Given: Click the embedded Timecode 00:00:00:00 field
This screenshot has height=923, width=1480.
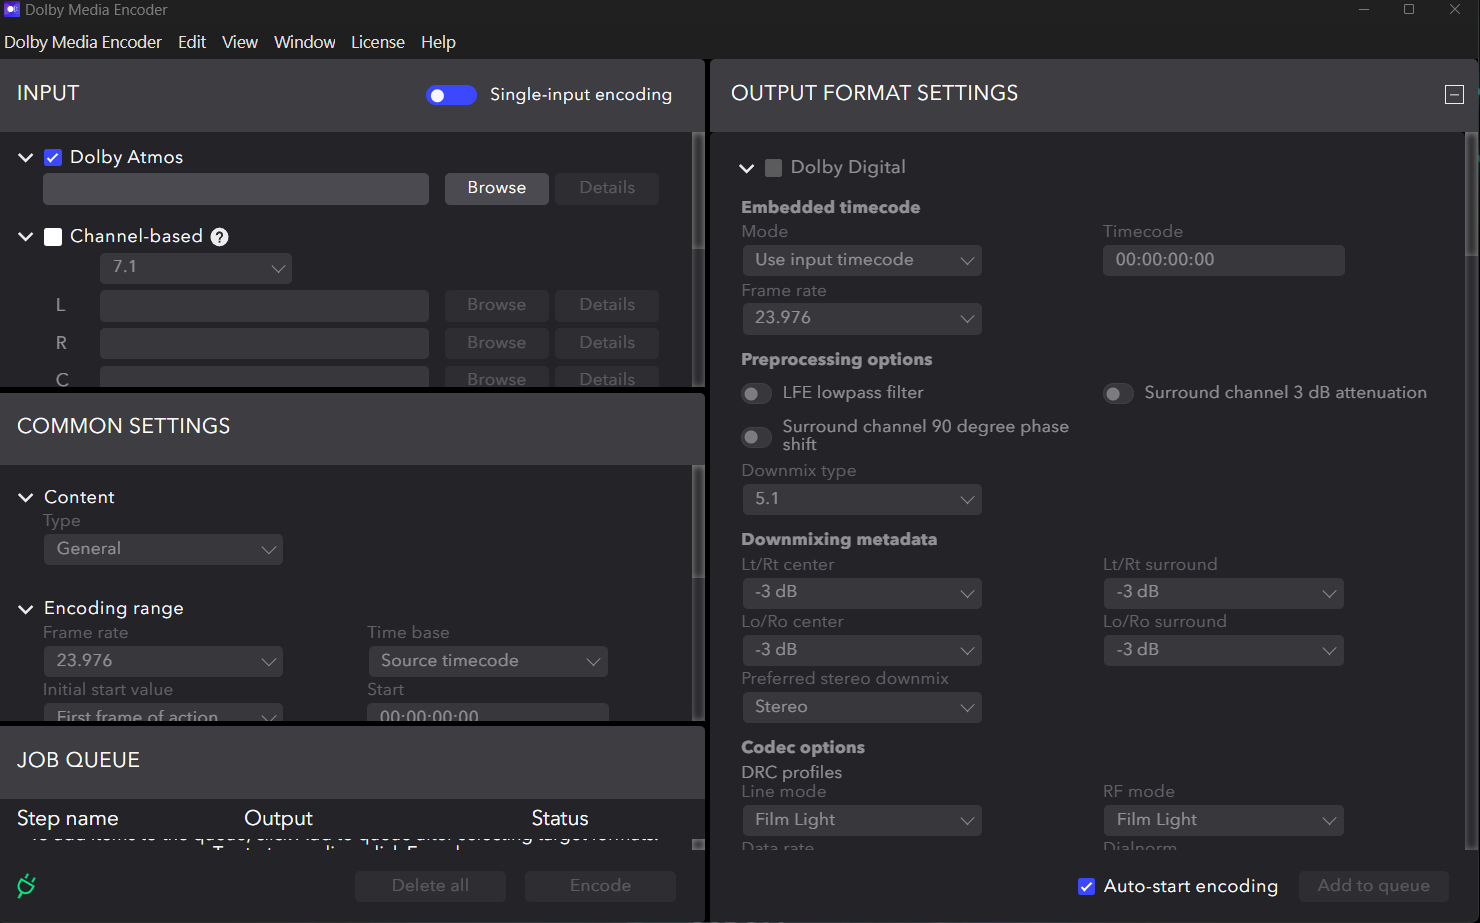Looking at the screenshot, I should 1224,260.
